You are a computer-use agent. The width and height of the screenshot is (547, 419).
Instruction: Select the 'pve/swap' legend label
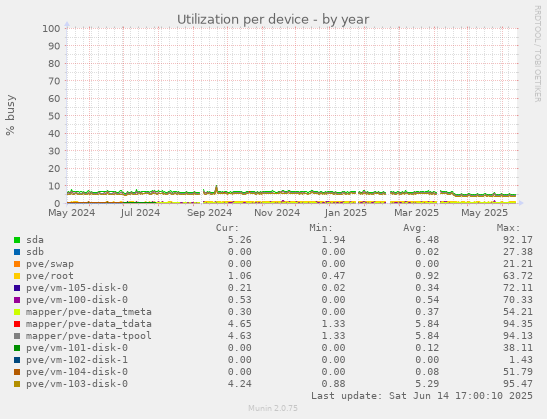coord(50,264)
